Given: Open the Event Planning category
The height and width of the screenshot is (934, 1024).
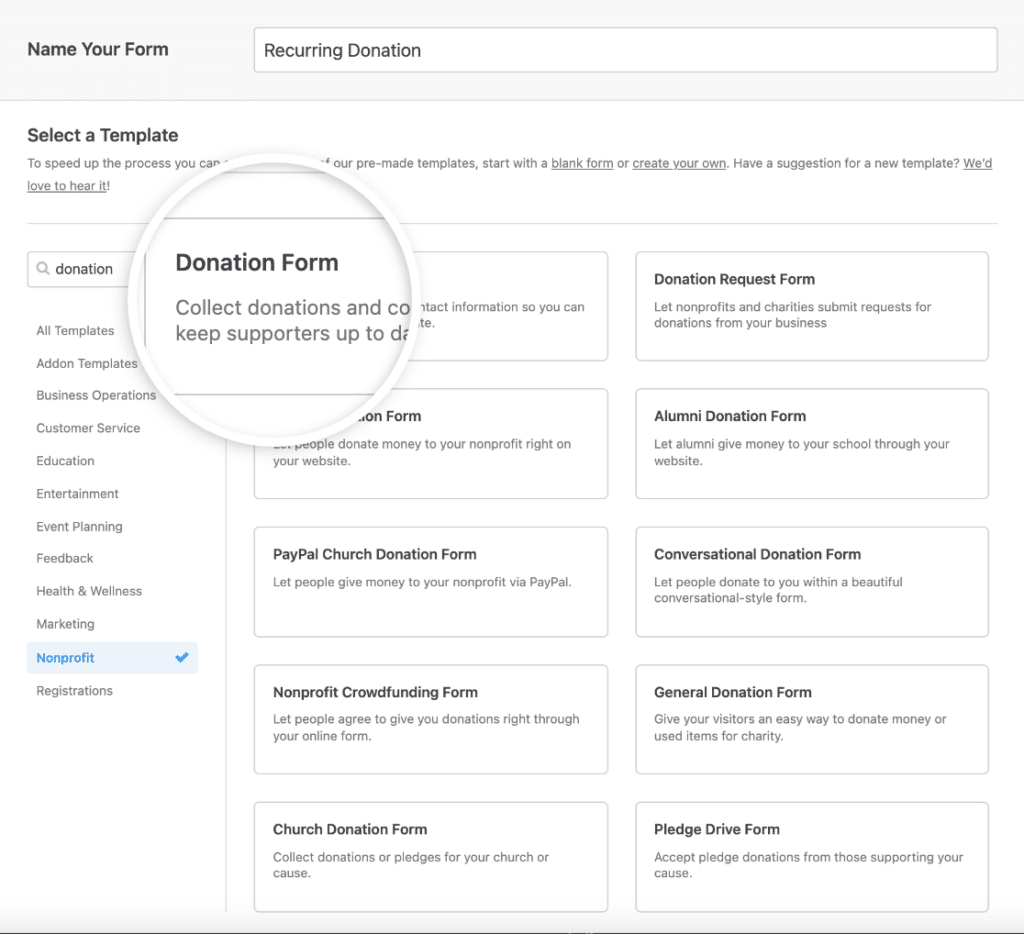Looking at the screenshot, I should click(x=79, y=526).
